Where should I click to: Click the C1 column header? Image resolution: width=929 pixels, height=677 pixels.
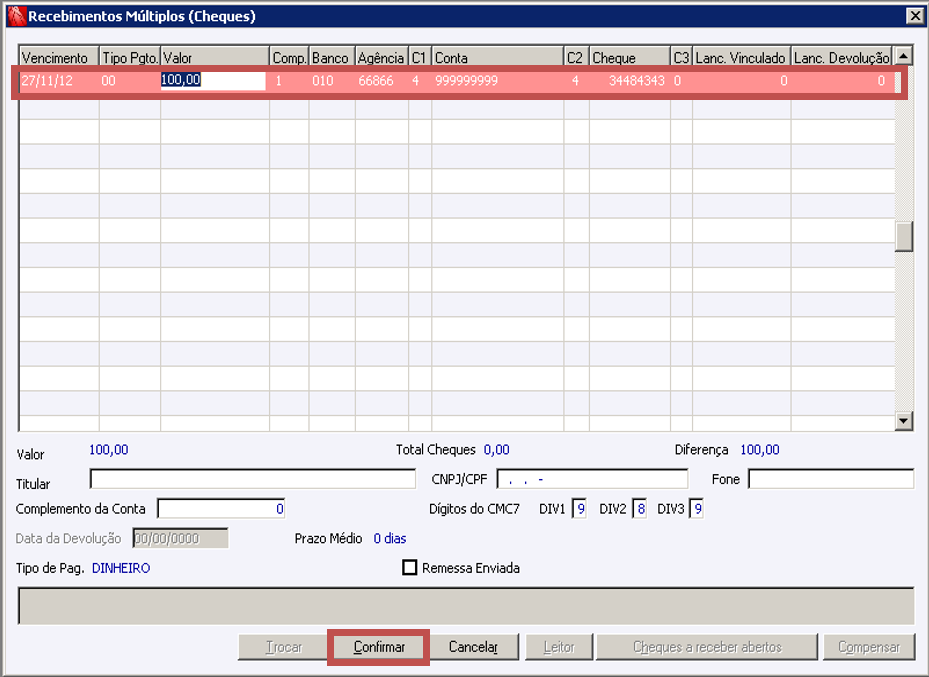tap(420, 57)
